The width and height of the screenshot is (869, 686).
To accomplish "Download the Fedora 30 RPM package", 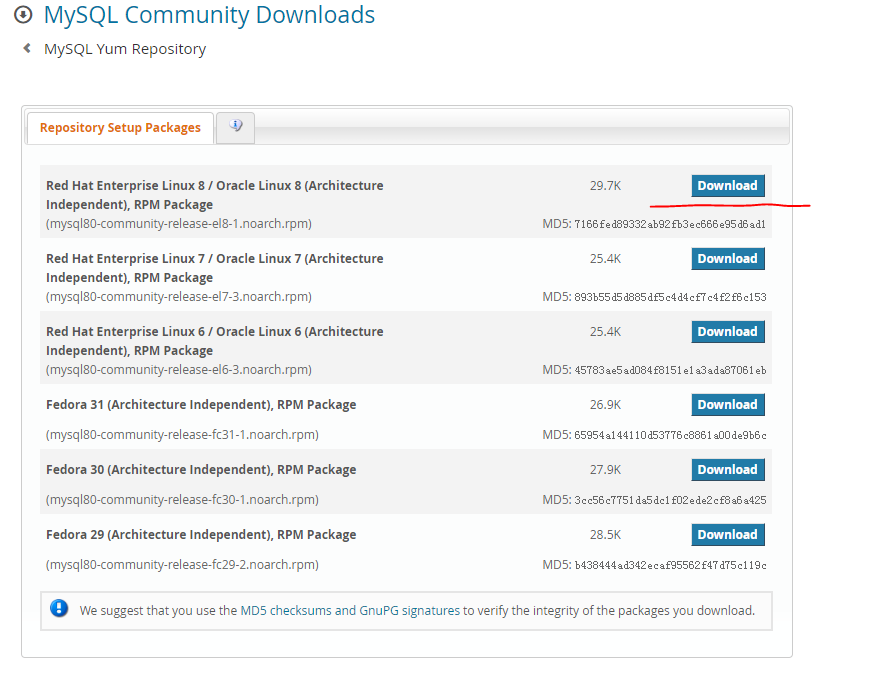I will pos(728,470).
